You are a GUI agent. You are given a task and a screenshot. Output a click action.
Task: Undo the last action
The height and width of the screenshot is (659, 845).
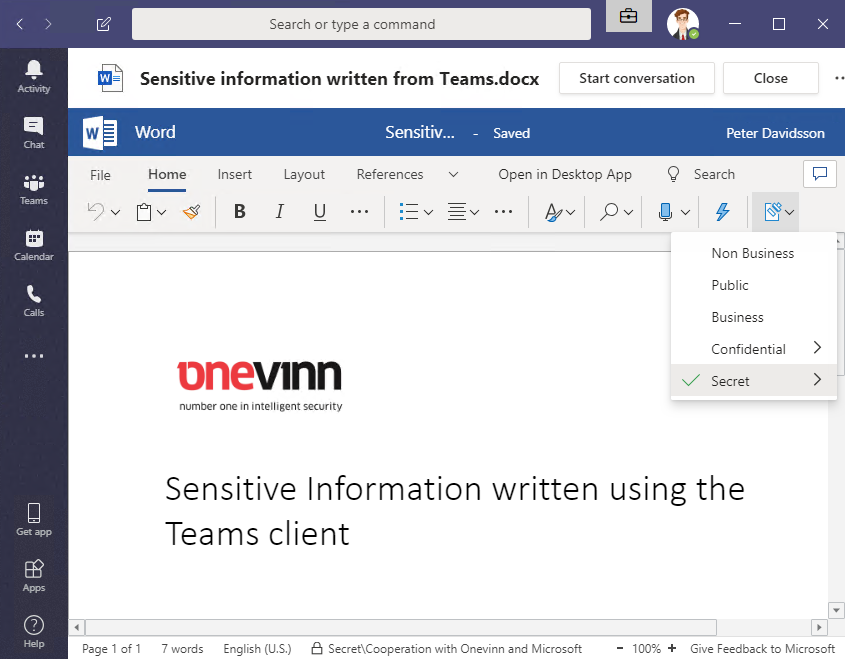pos(95,212)
